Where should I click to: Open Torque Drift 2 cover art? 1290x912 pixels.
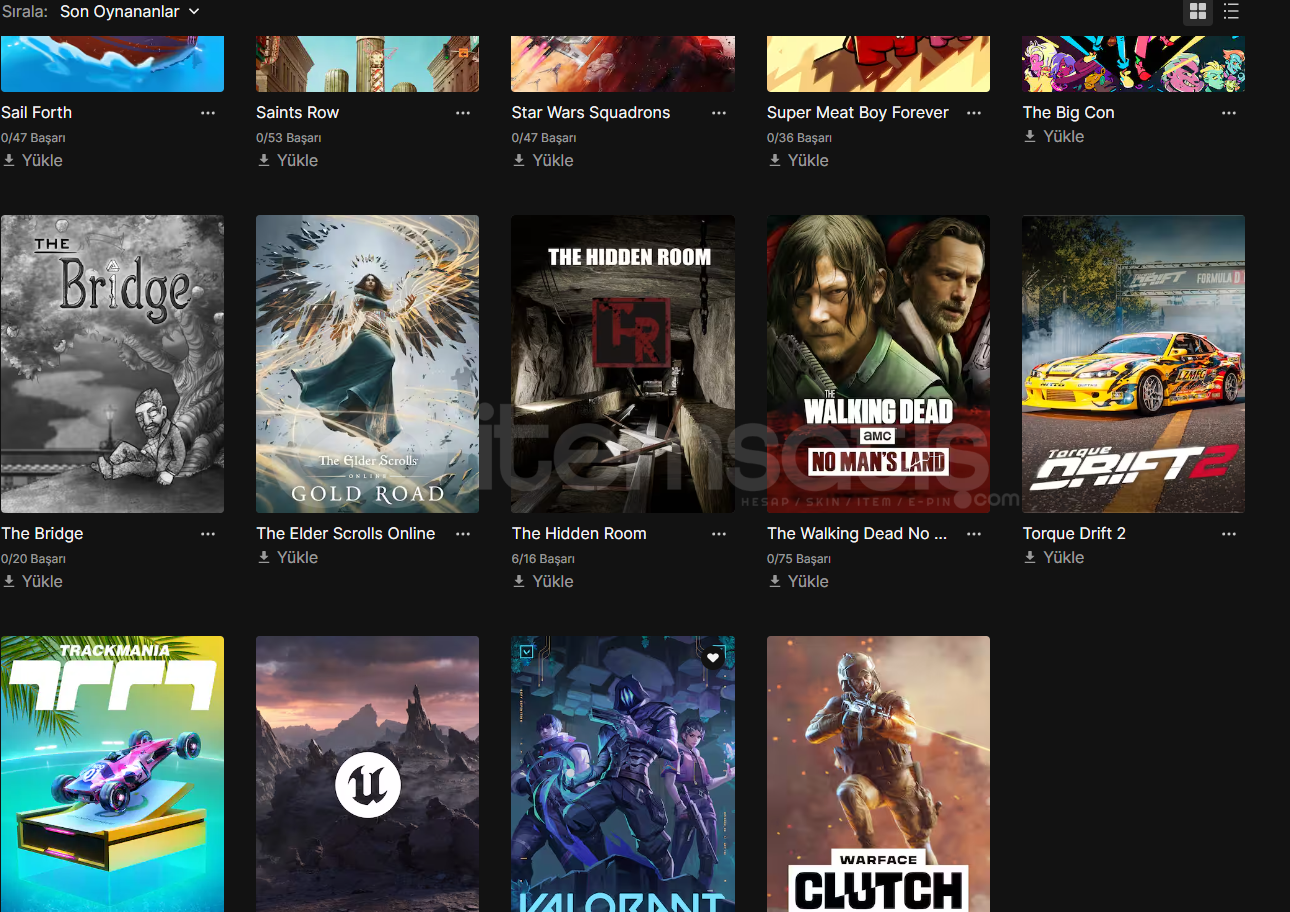click(1133, 364)
